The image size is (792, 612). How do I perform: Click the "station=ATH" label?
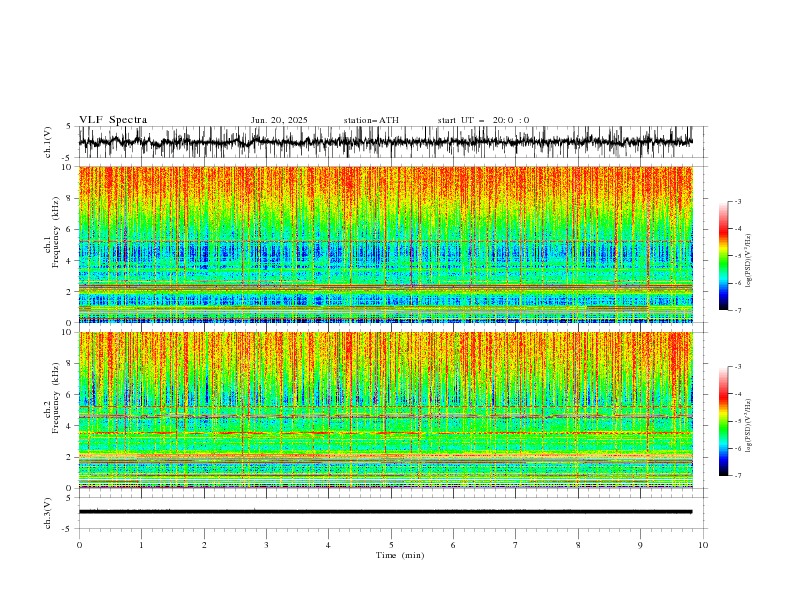pyautogui.click(x=371, y=120)
